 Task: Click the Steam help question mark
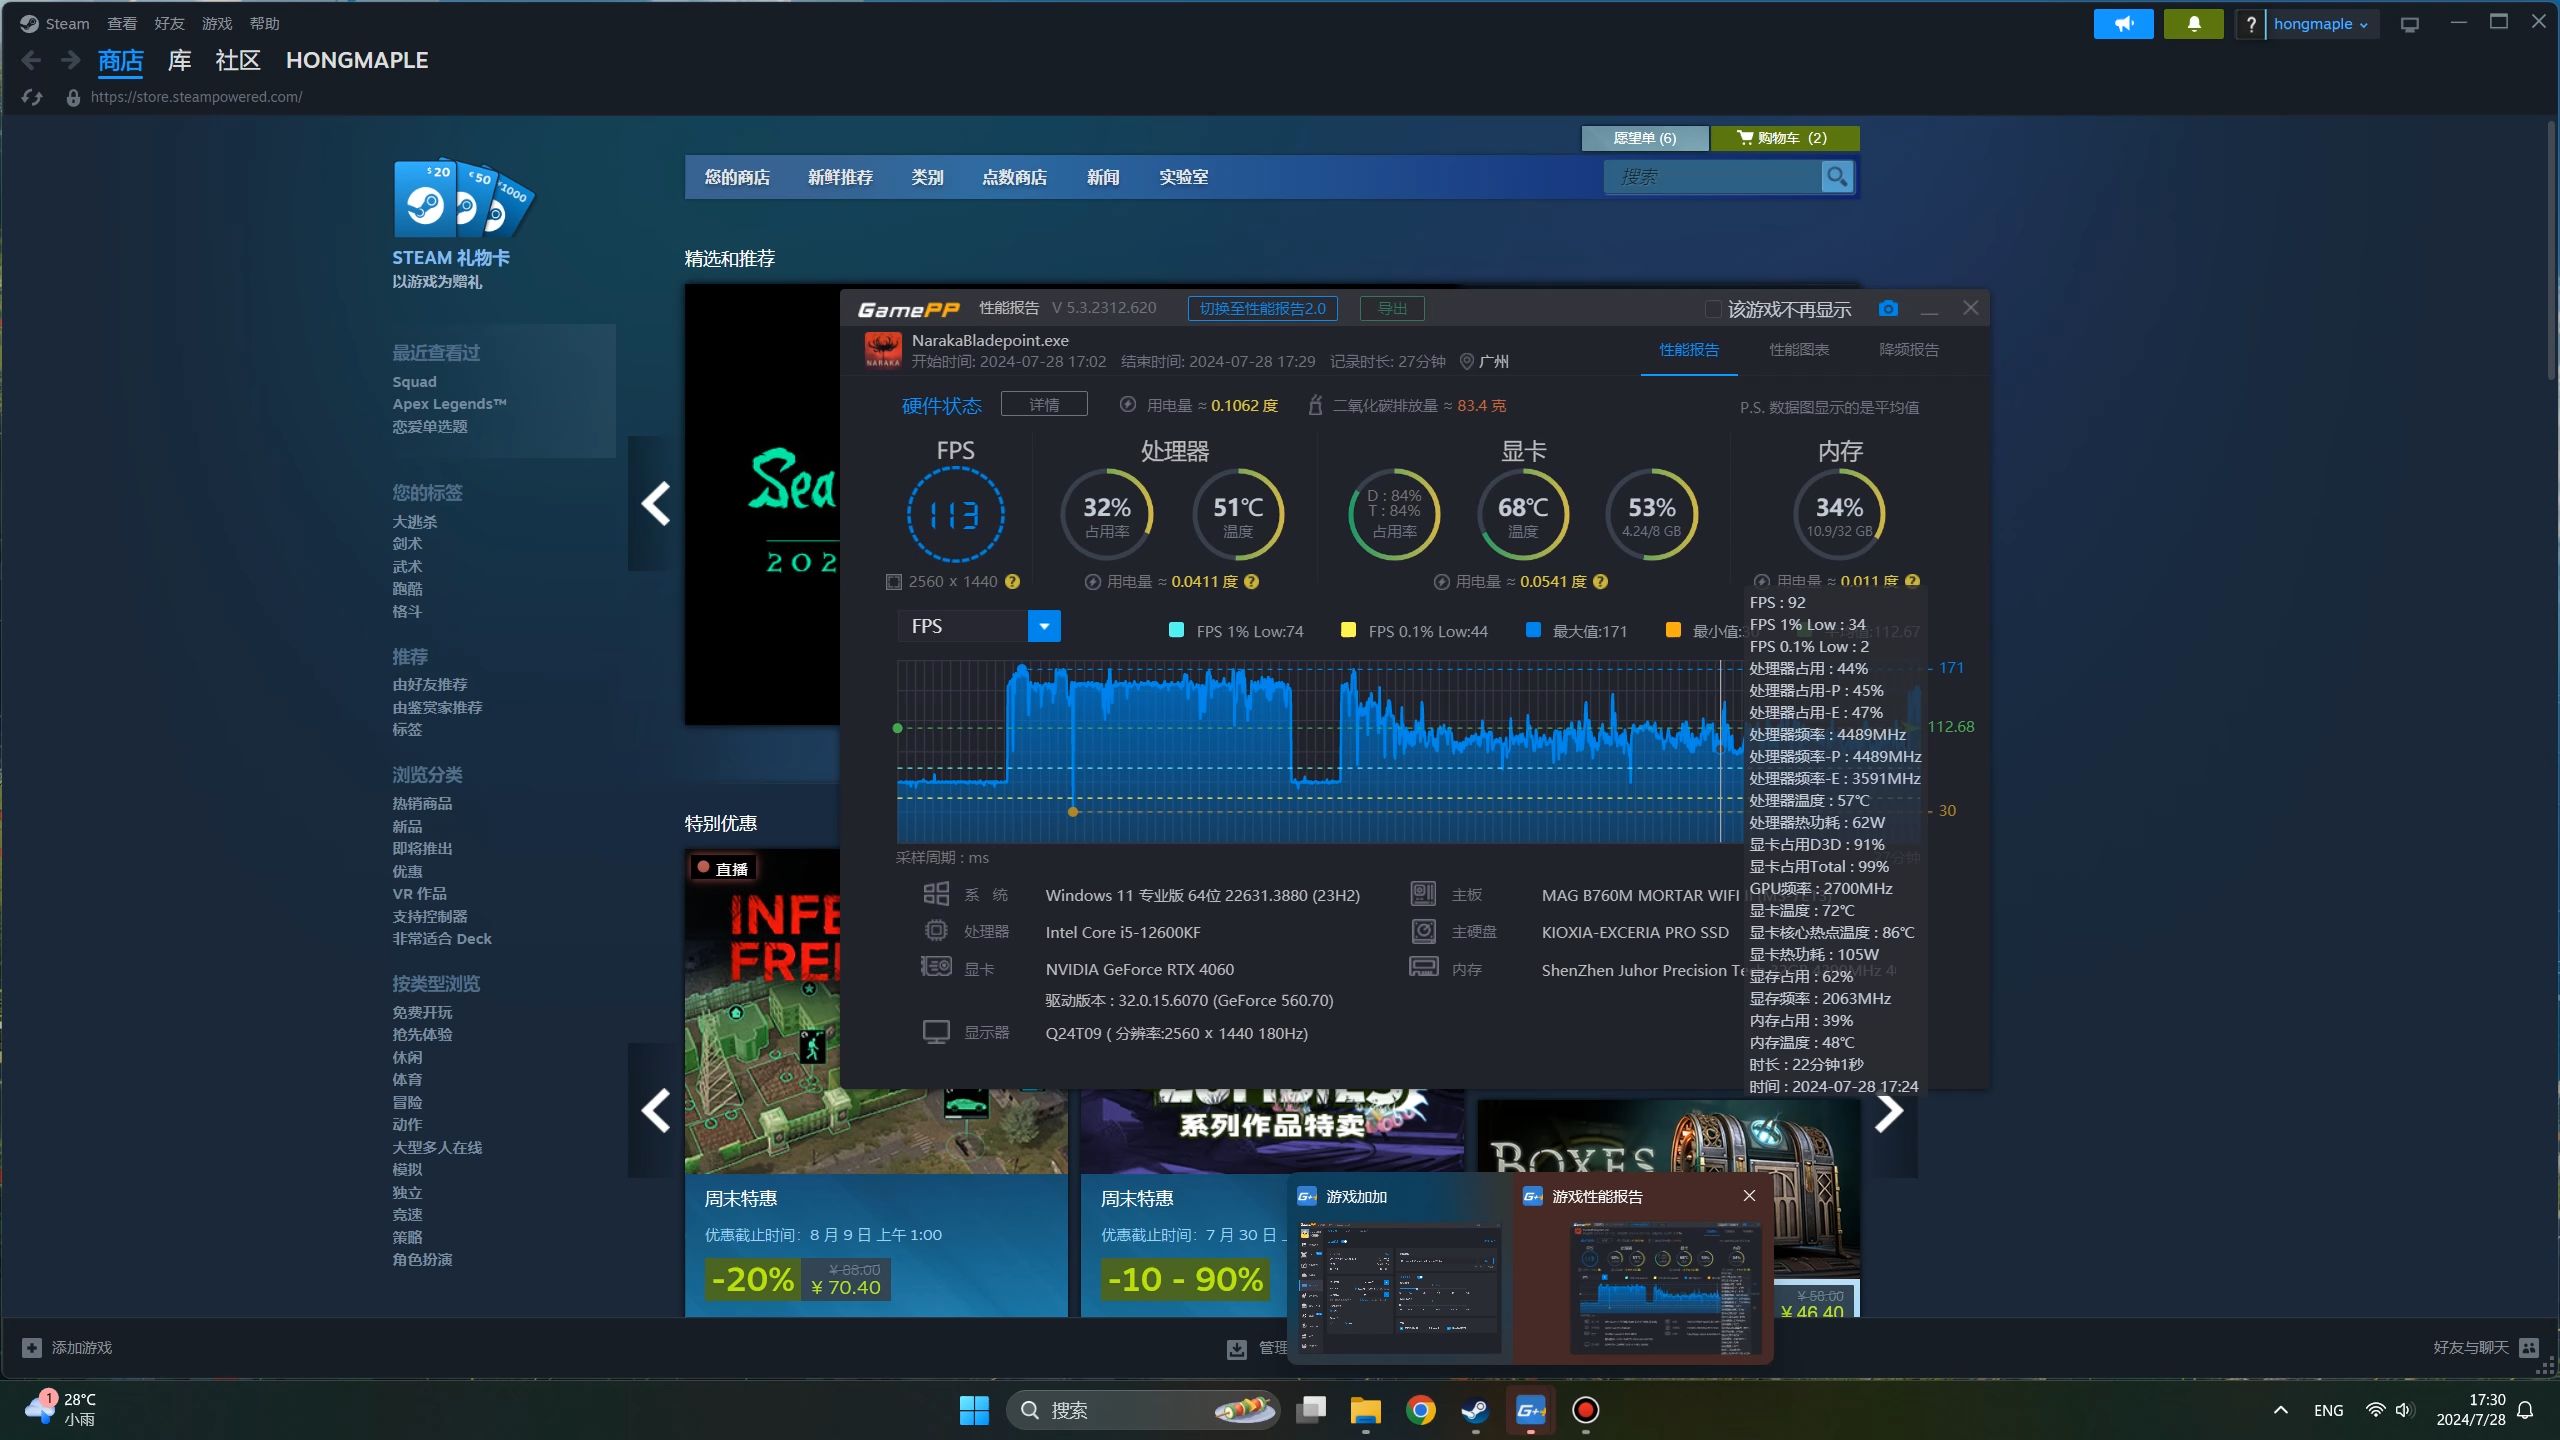click(2250, 24)
